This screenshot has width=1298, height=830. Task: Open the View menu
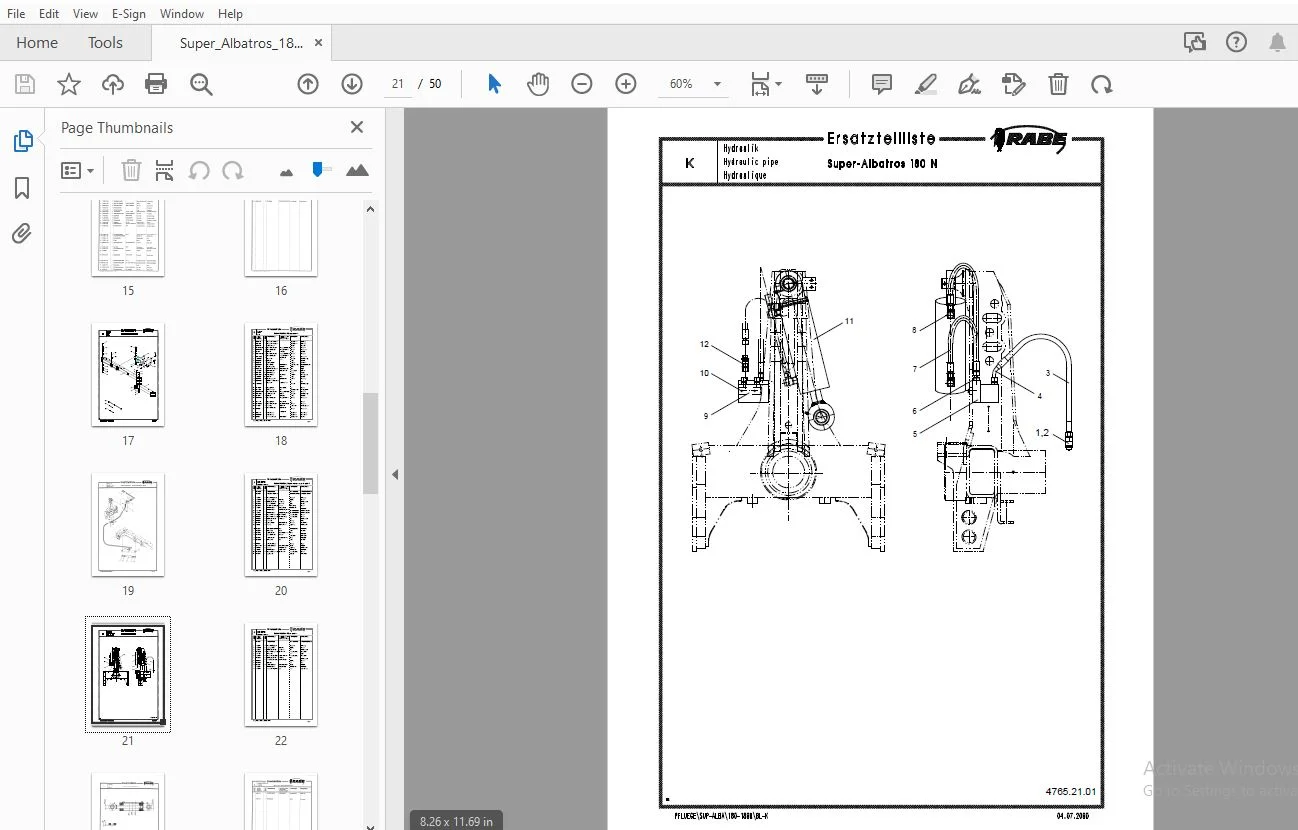pyautogui.click(x=86, y=14)
